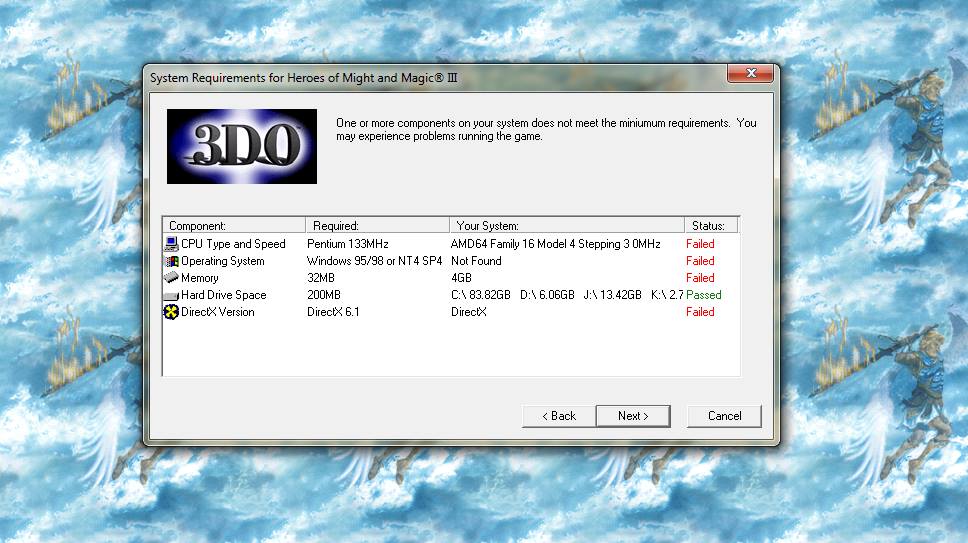The image size is (968, 543).
Task: Go to previous step with Back button
Action: tap(559, 416)
